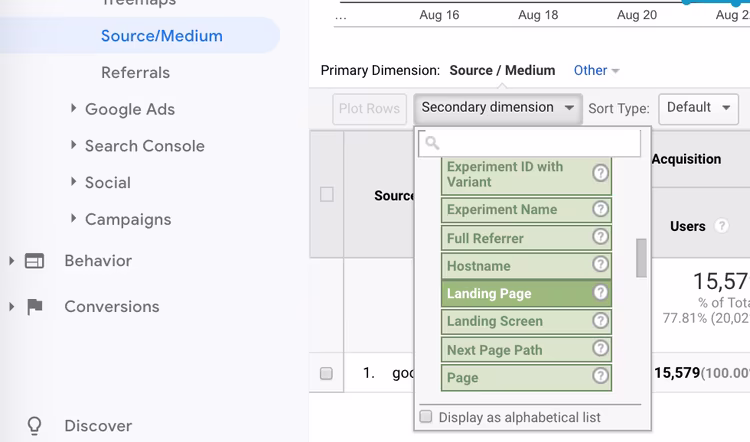Screen dimensions: 750x442
Task: Open help icon next to Landing Page
Action: click(600, 292)
